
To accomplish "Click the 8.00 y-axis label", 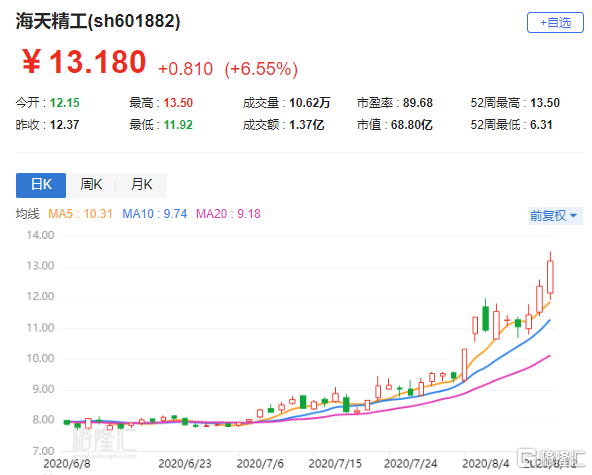I will [43, 420].
